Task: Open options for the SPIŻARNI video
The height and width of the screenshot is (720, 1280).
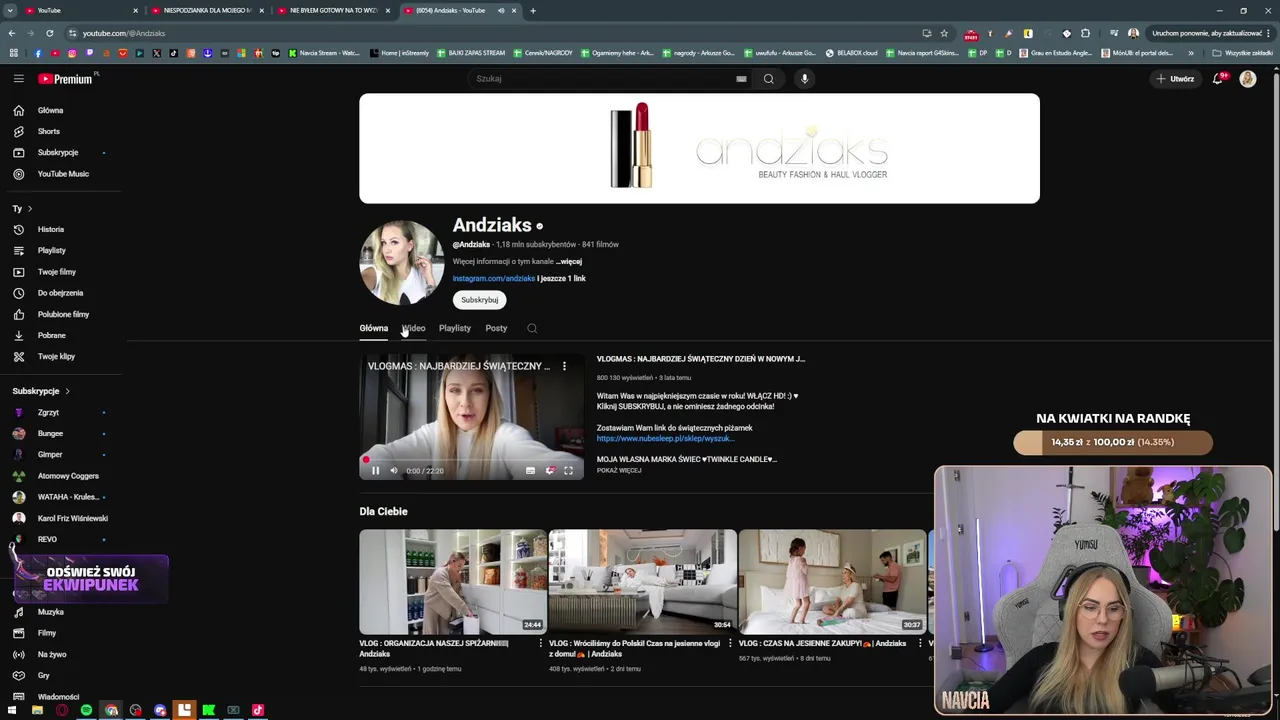Action: (541, 643)
